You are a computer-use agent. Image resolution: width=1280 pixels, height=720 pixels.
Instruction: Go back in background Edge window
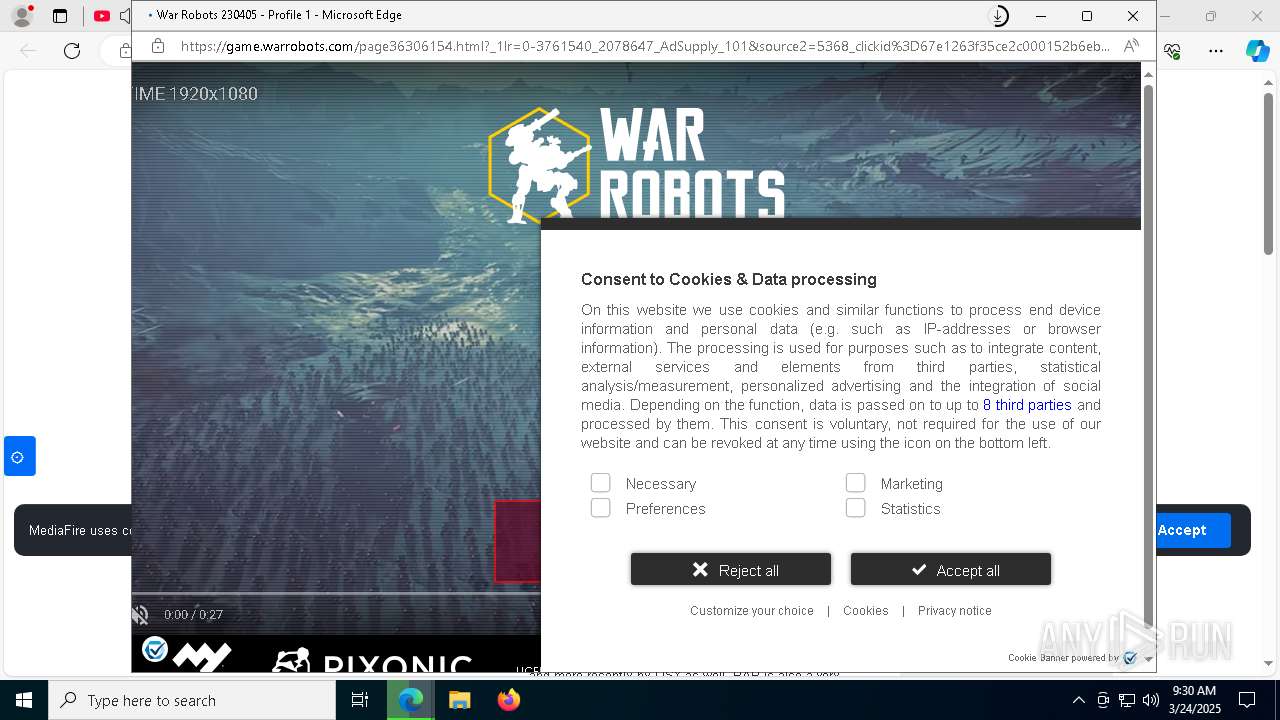click(x=28, y=51)
